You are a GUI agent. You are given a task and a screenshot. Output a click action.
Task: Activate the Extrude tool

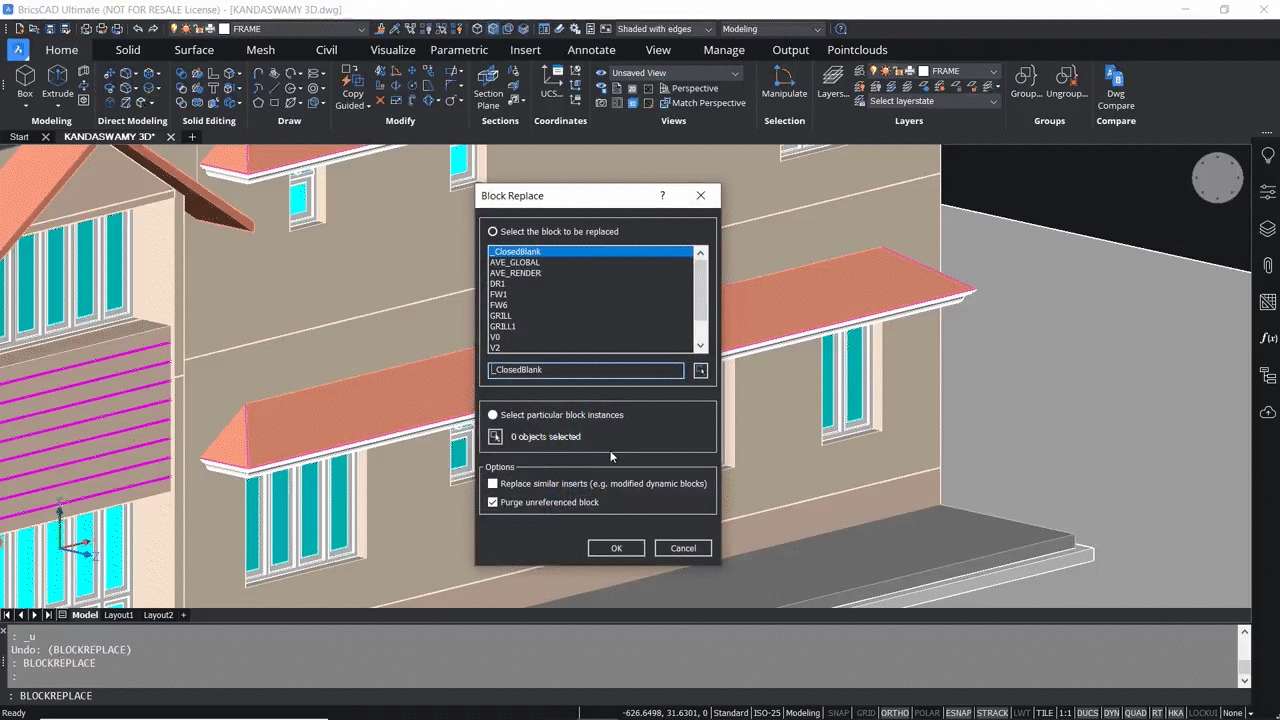point(58,82)
